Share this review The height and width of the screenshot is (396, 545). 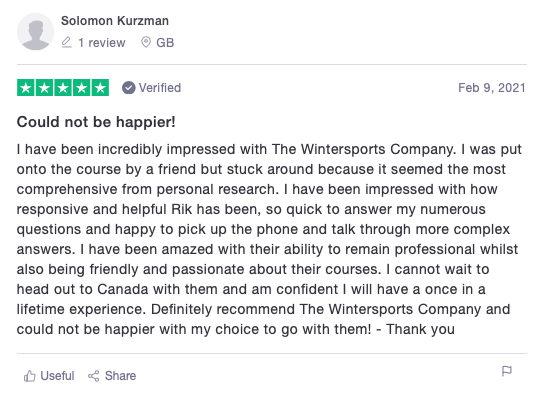[x=112, y=376]
